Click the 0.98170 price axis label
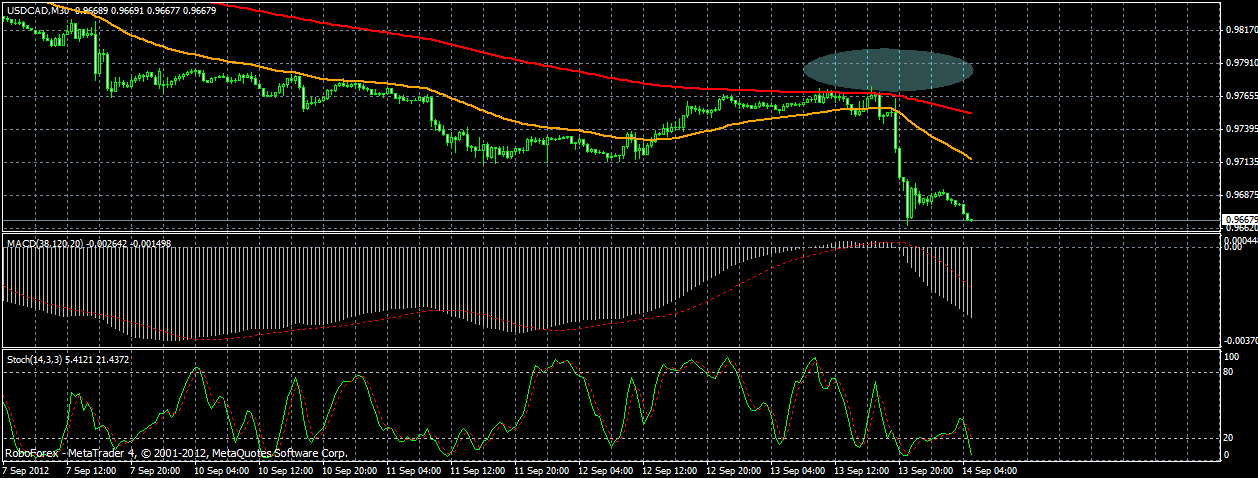 click(x=1239, y=30)
